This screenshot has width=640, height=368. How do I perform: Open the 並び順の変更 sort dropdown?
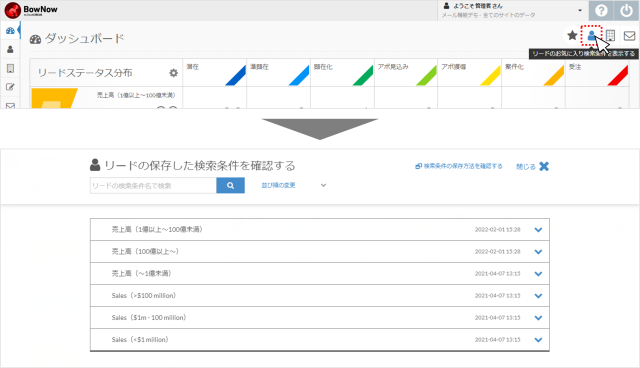293,185
